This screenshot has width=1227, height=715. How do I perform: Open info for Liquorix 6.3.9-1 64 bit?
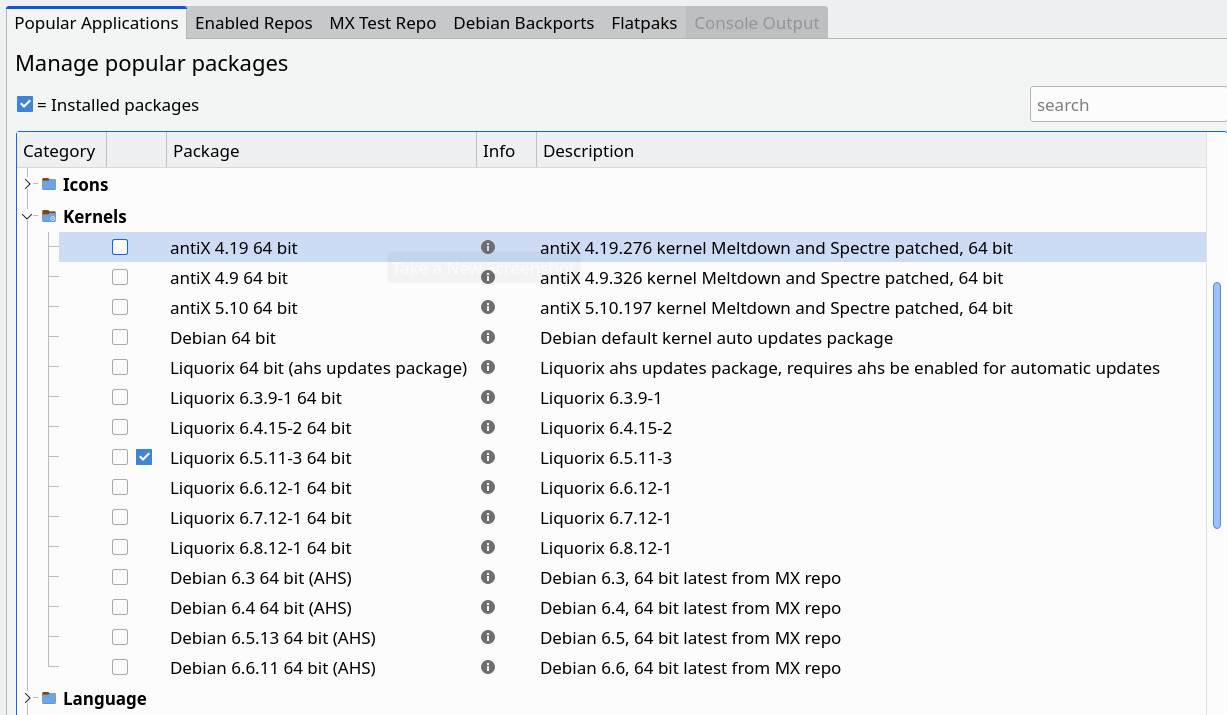(x=488, y=397)
